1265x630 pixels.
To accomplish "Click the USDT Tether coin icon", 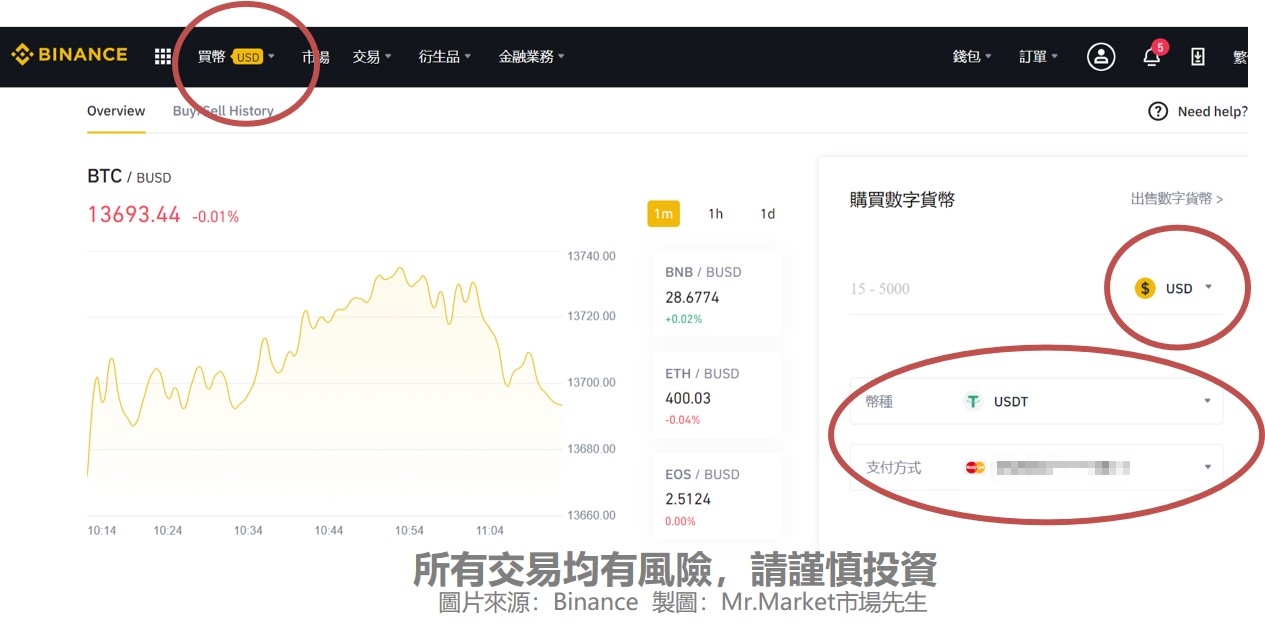I will (x=973, y=401).
